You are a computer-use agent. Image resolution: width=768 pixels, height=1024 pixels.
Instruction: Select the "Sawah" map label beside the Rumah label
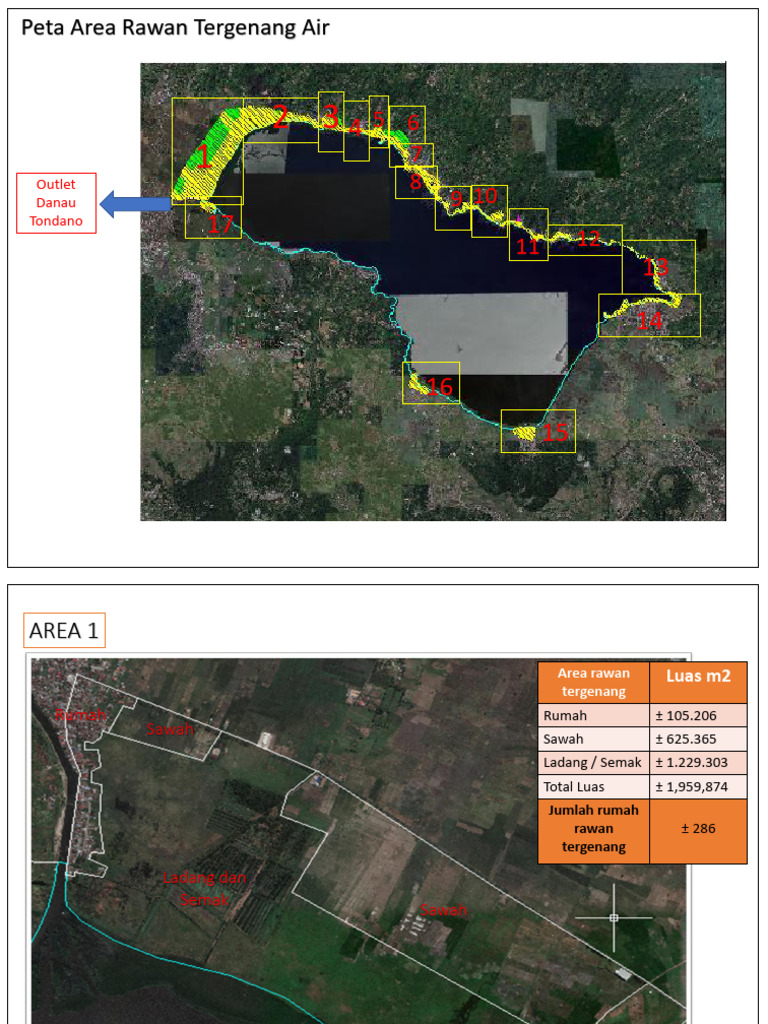(170, 729)
